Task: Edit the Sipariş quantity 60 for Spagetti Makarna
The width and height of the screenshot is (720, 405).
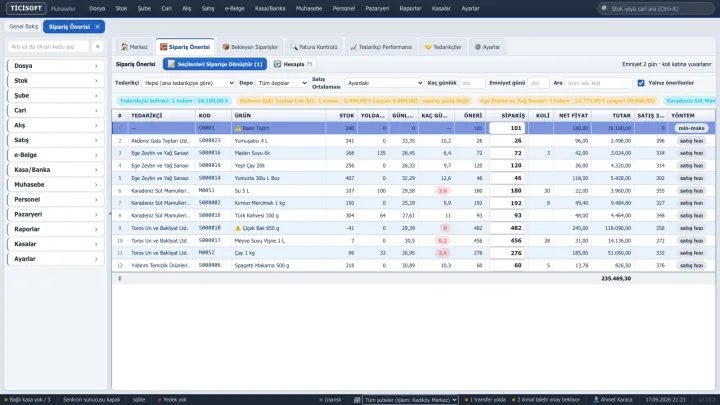Action: point(507,265)
